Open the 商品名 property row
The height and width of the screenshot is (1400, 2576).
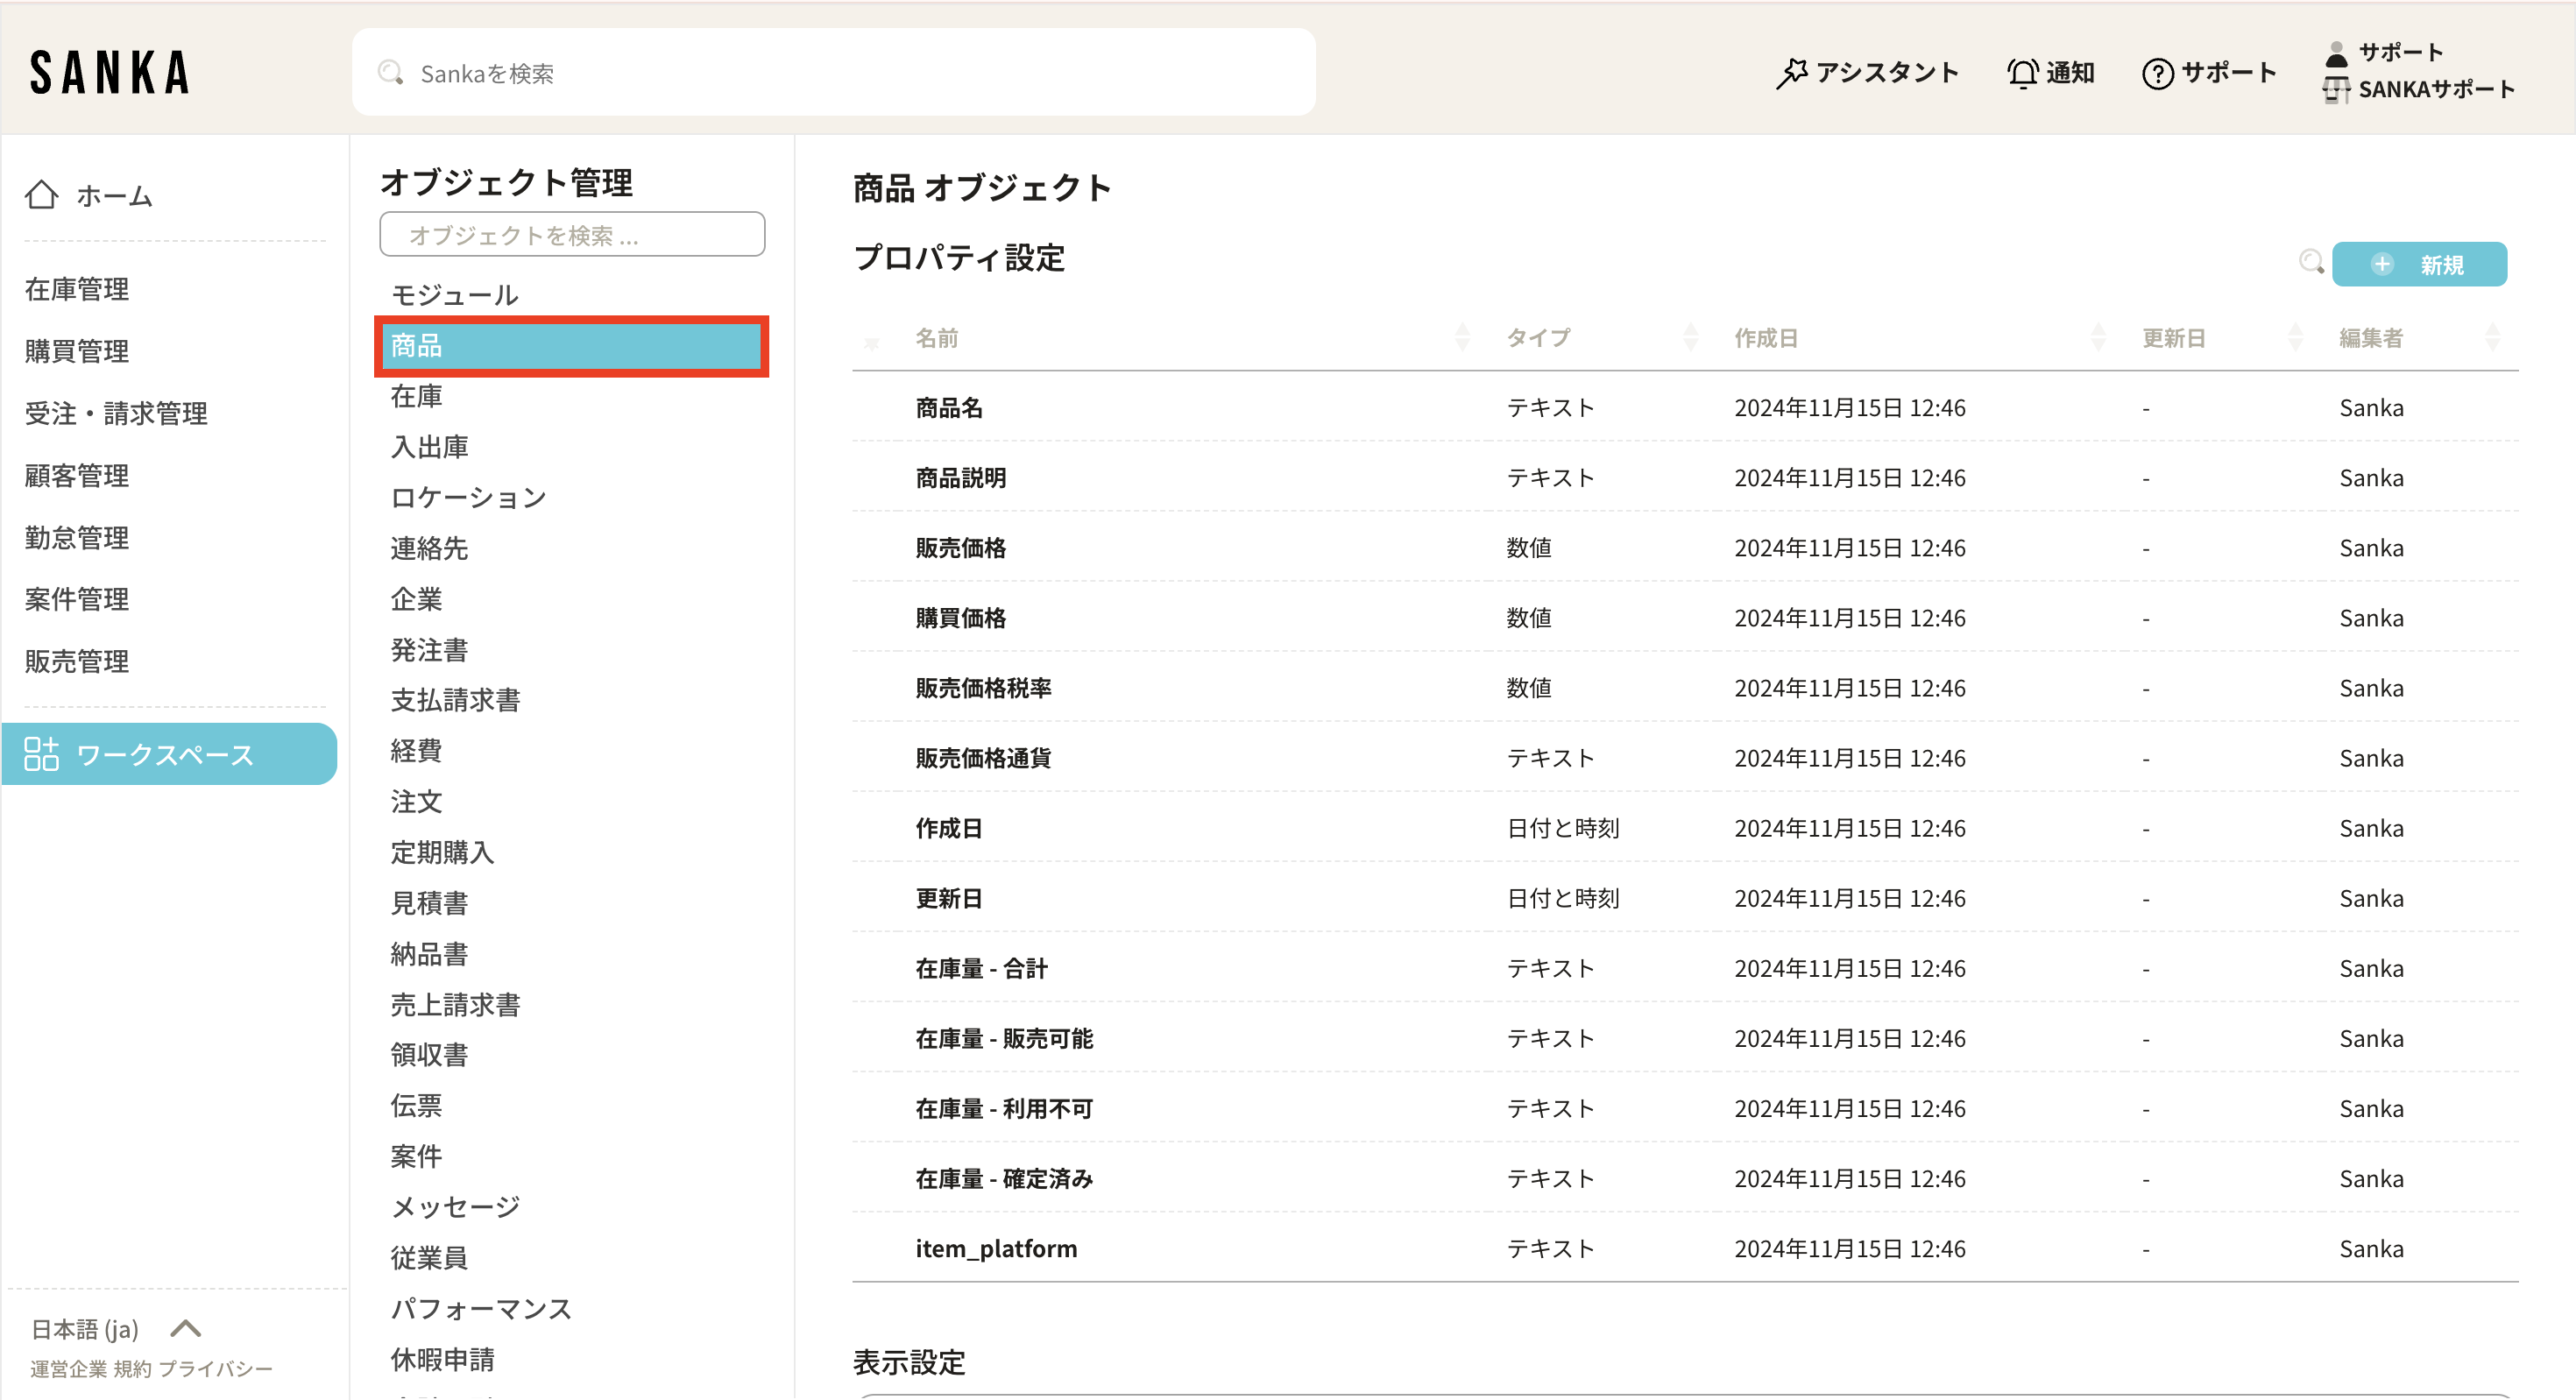(949, 408)
